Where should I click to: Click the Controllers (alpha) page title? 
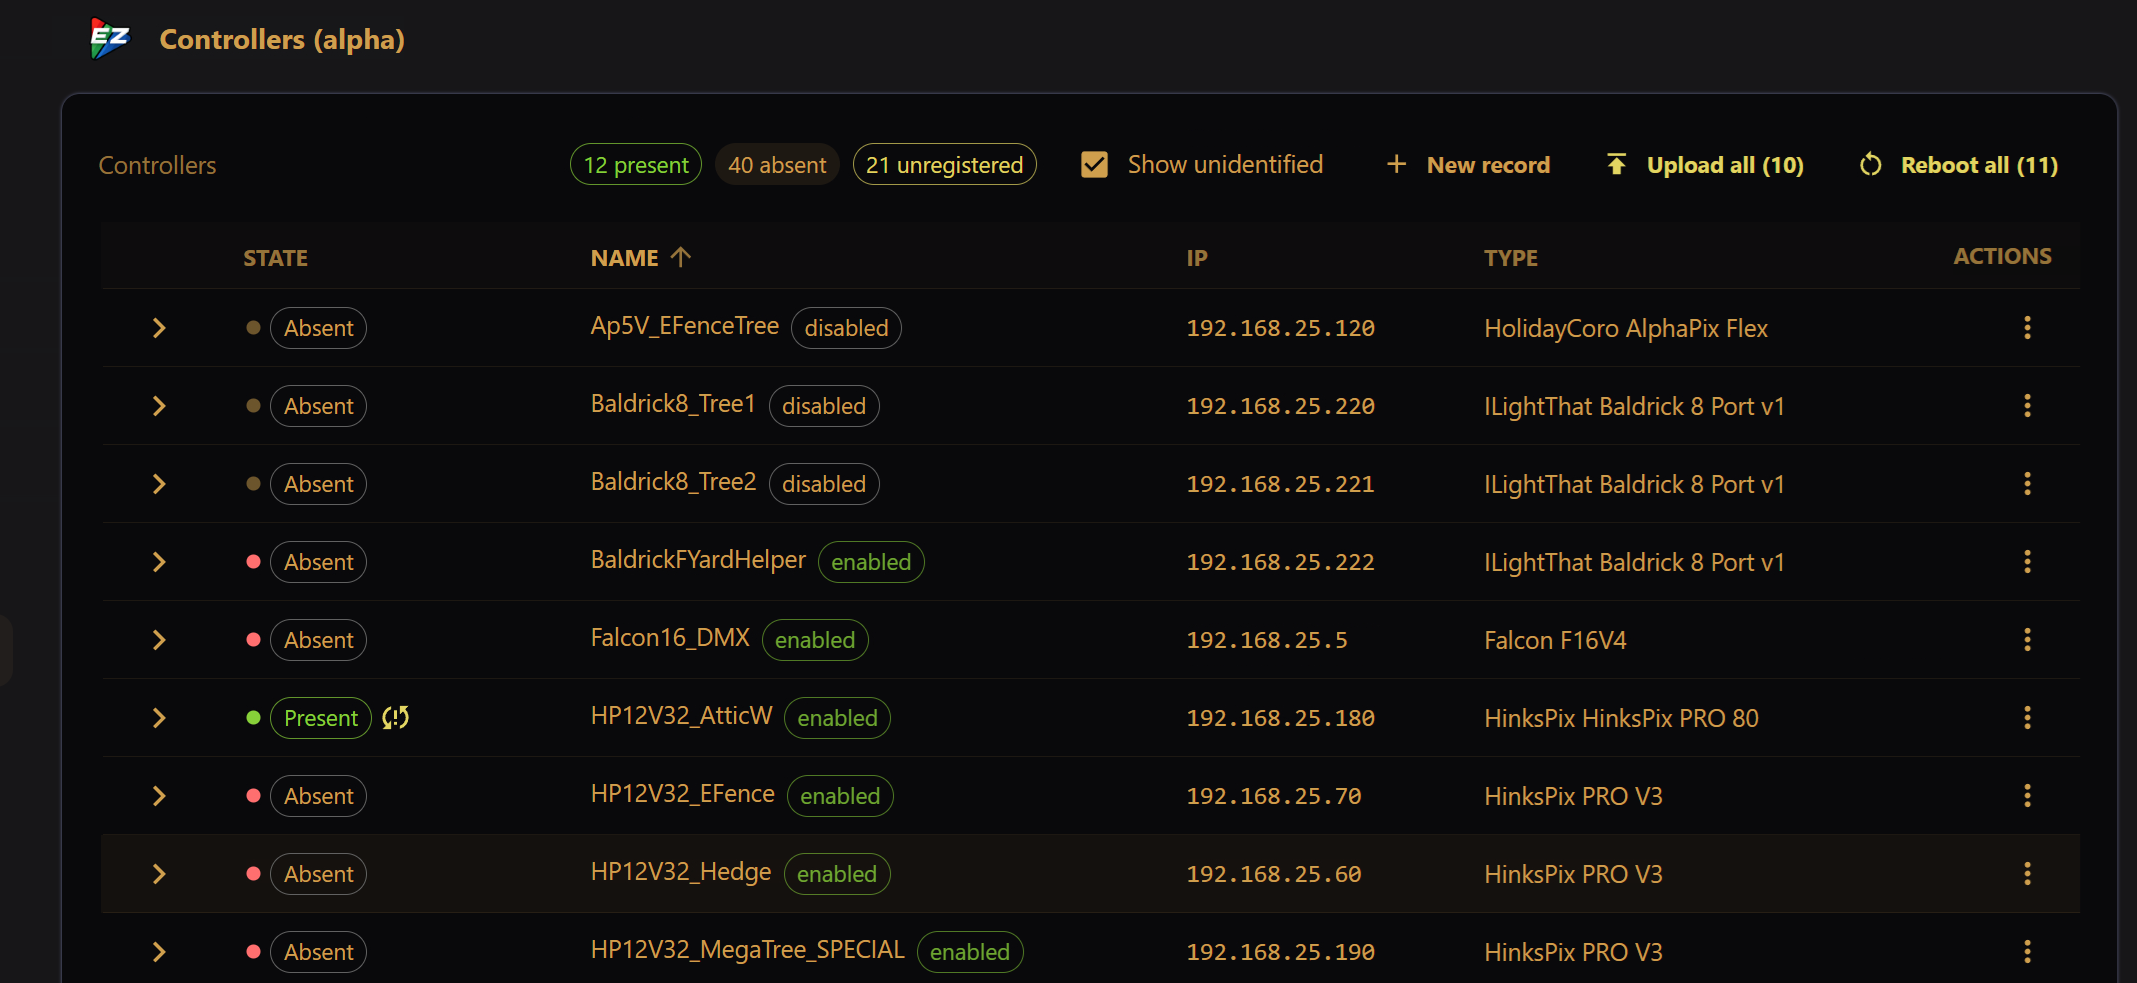click(x=282, y=39)
